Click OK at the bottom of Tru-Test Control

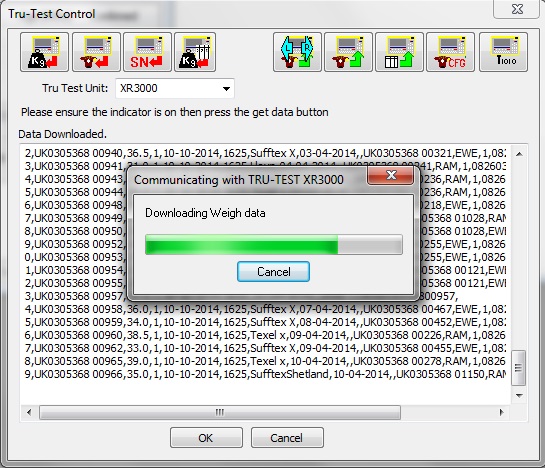click(x=206, y=438)
